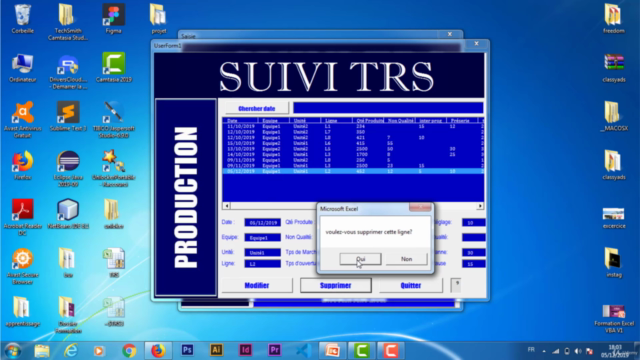Confirm deletion with the Oui button

[360, 259]
